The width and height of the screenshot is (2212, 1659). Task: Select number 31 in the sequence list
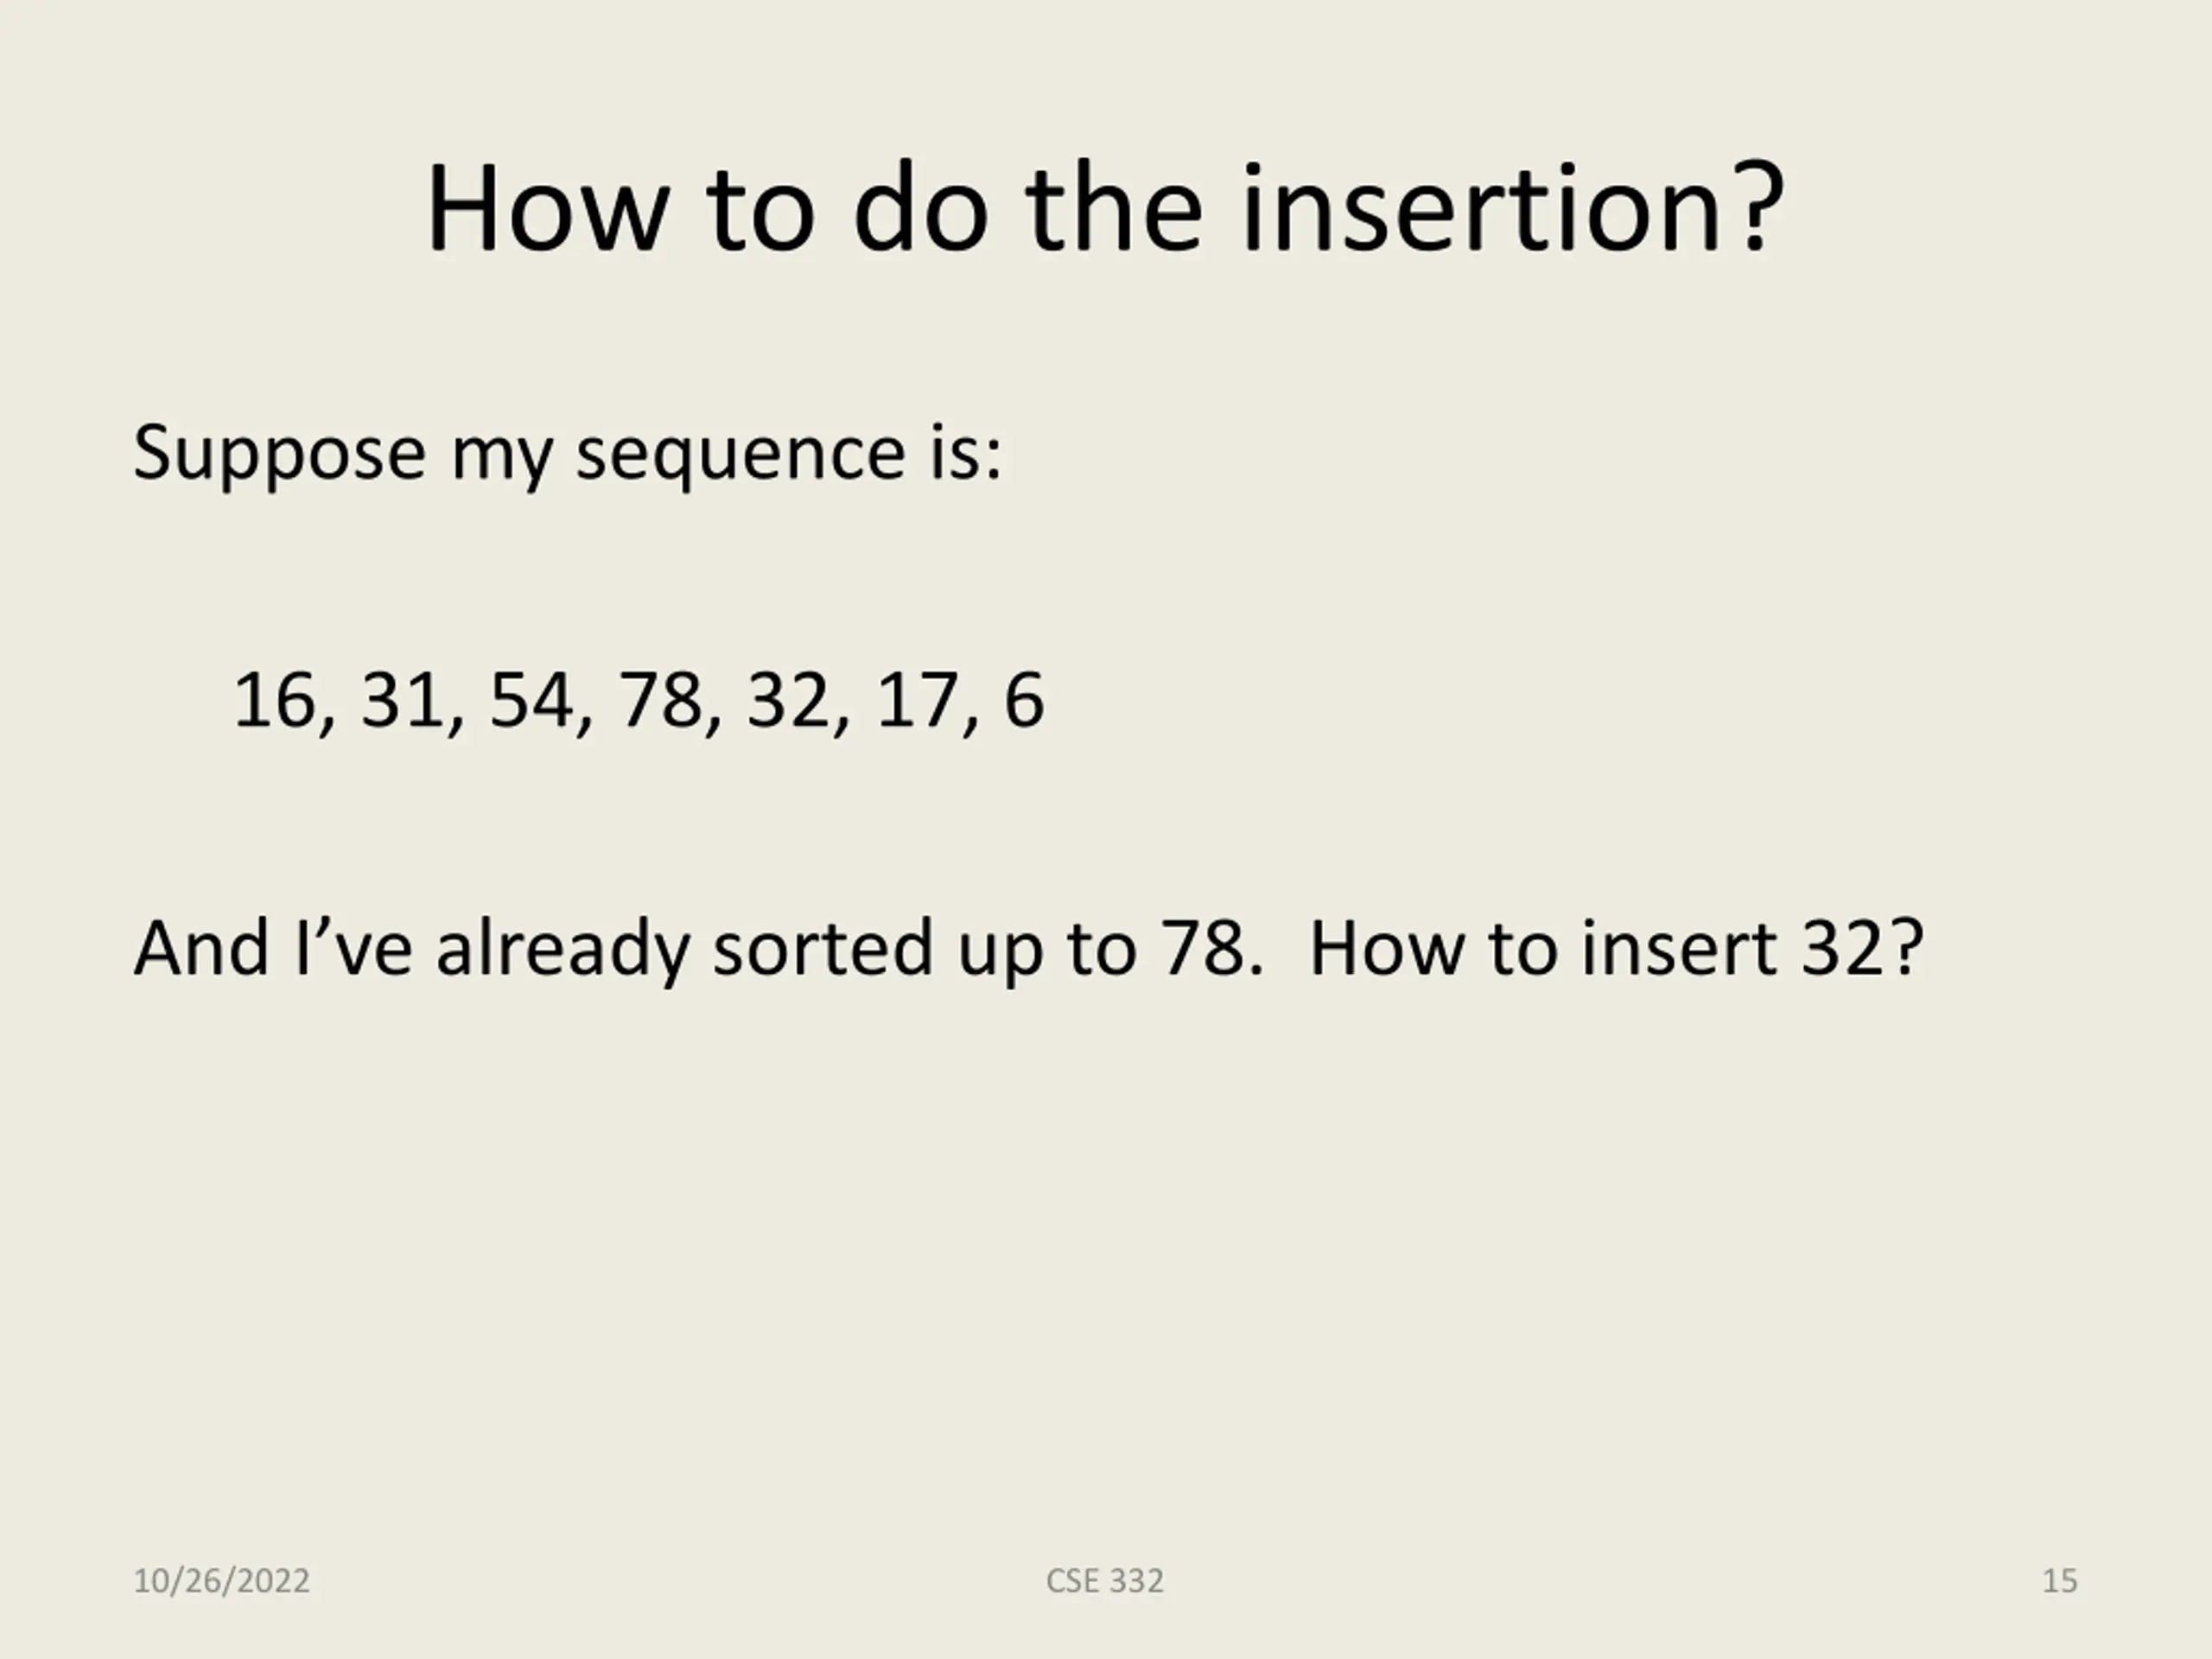[x=403, y=699]
